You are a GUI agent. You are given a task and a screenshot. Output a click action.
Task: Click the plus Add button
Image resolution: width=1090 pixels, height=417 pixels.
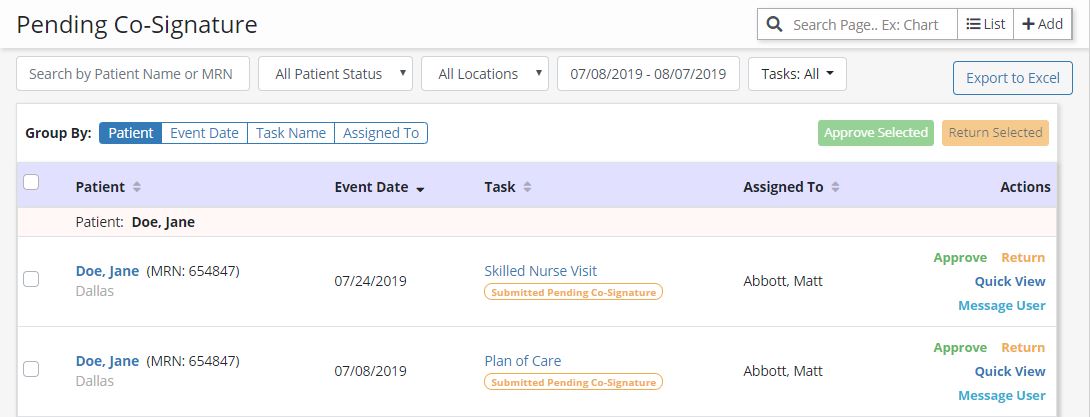[1042, 24]
